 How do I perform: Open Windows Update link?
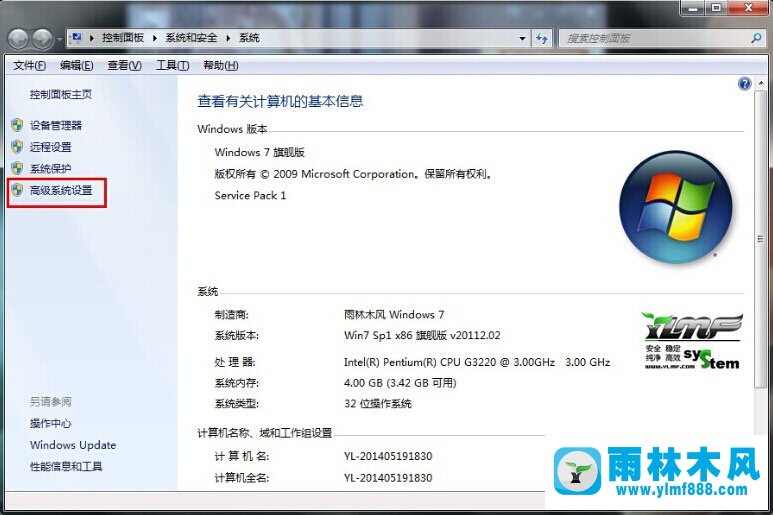pyautogui.click(x=73, y=445)
